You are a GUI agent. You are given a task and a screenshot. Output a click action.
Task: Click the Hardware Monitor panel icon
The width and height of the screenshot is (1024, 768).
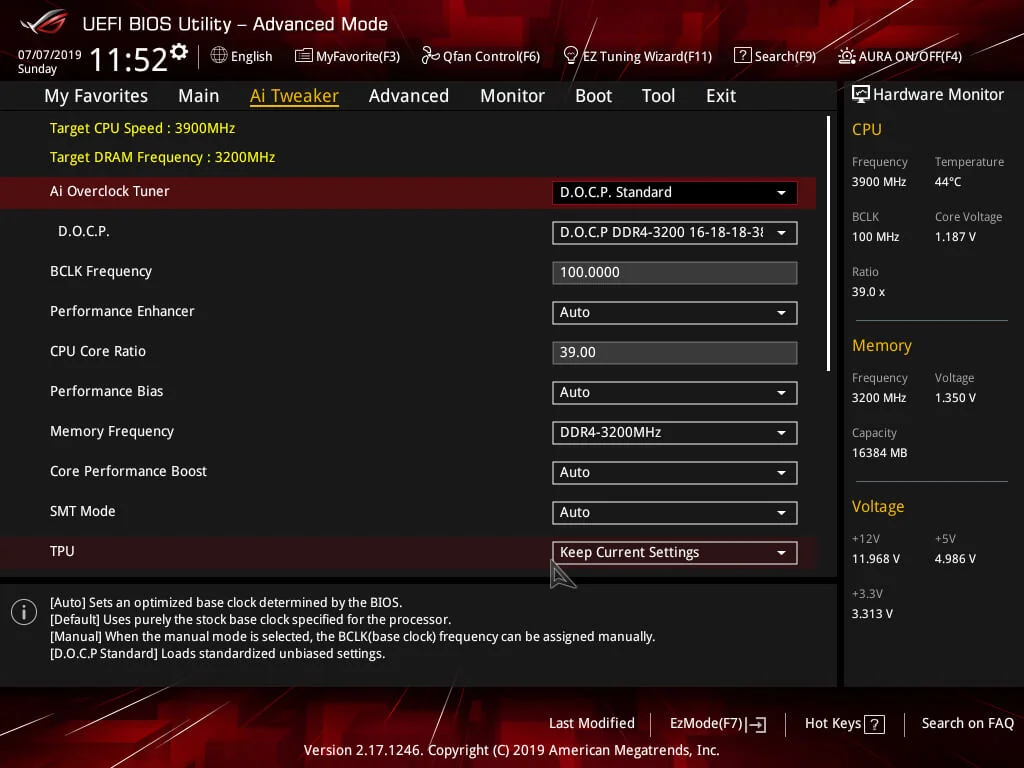pyautogui.click(x=861, y=93)
